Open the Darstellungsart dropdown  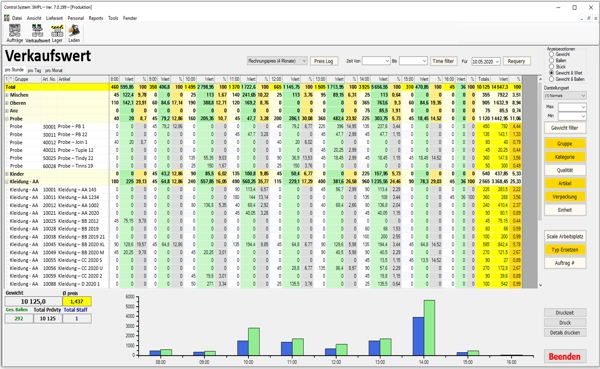point(565,95)
